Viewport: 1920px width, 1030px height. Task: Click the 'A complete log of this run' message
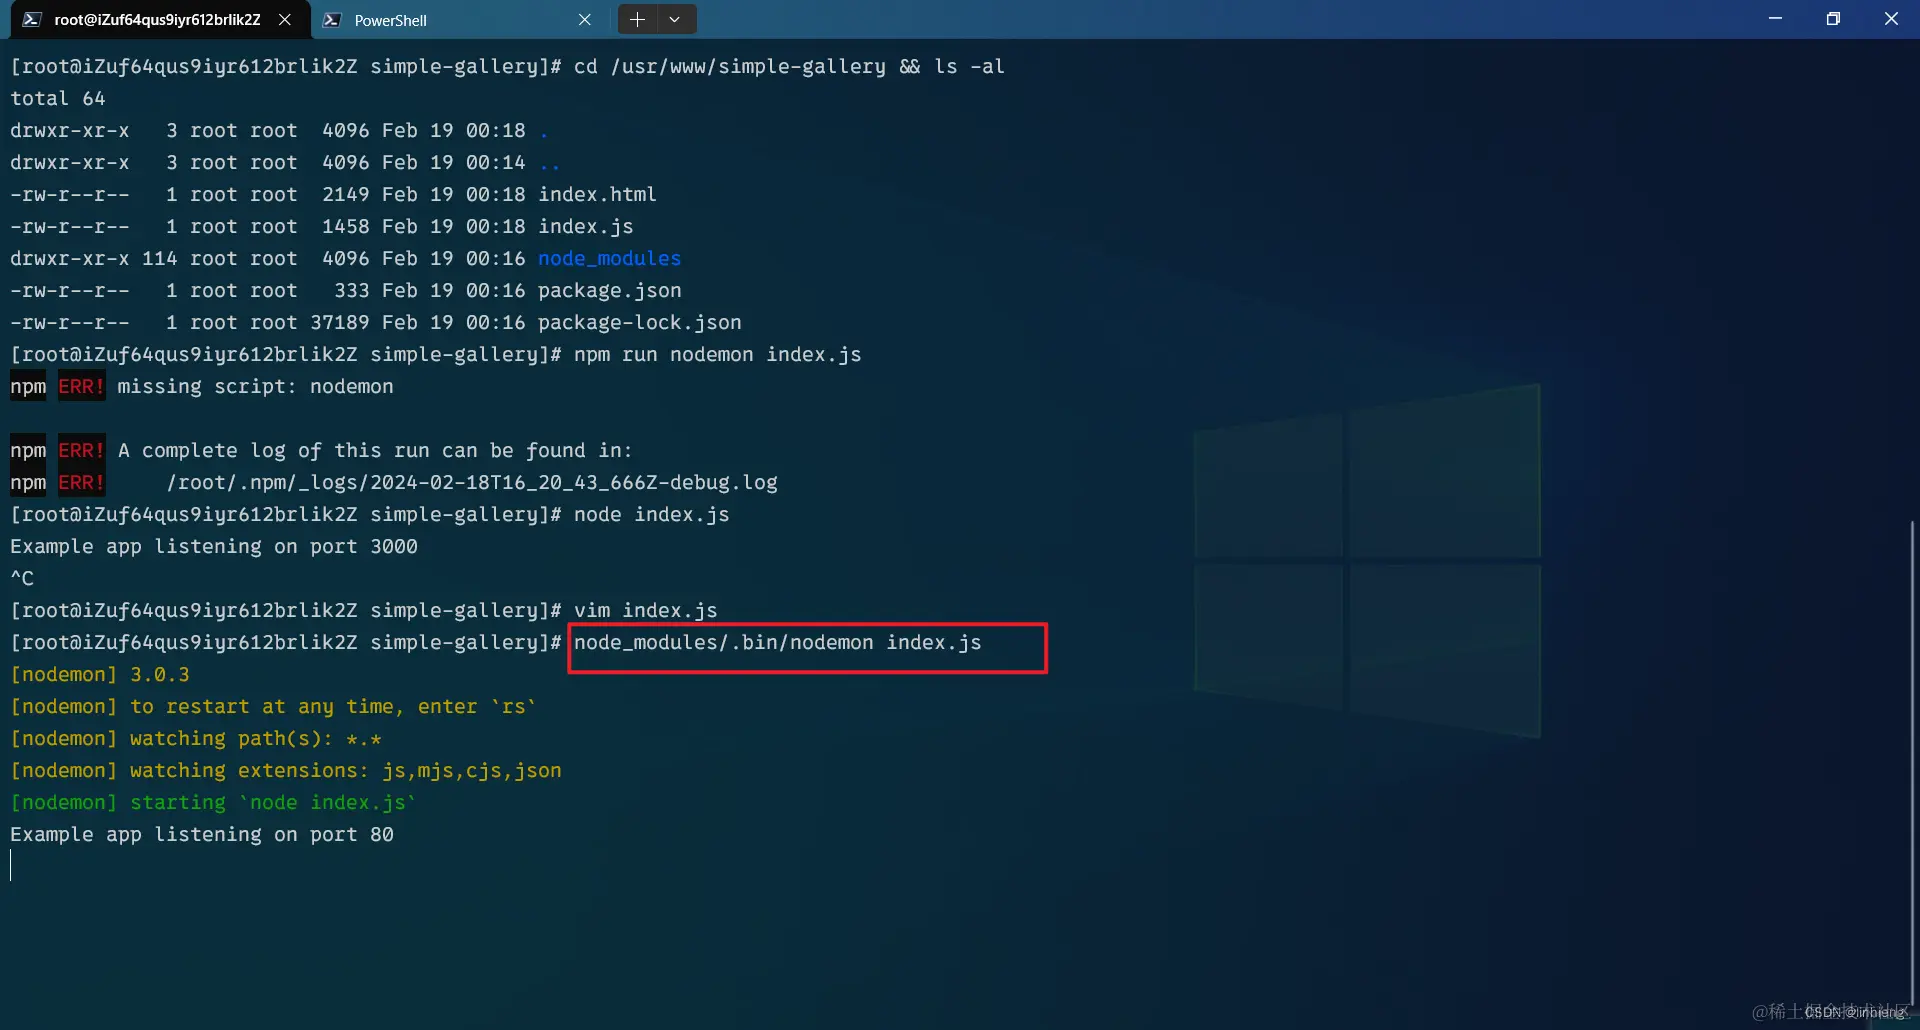pyautogui.click(x=375, y=450)
